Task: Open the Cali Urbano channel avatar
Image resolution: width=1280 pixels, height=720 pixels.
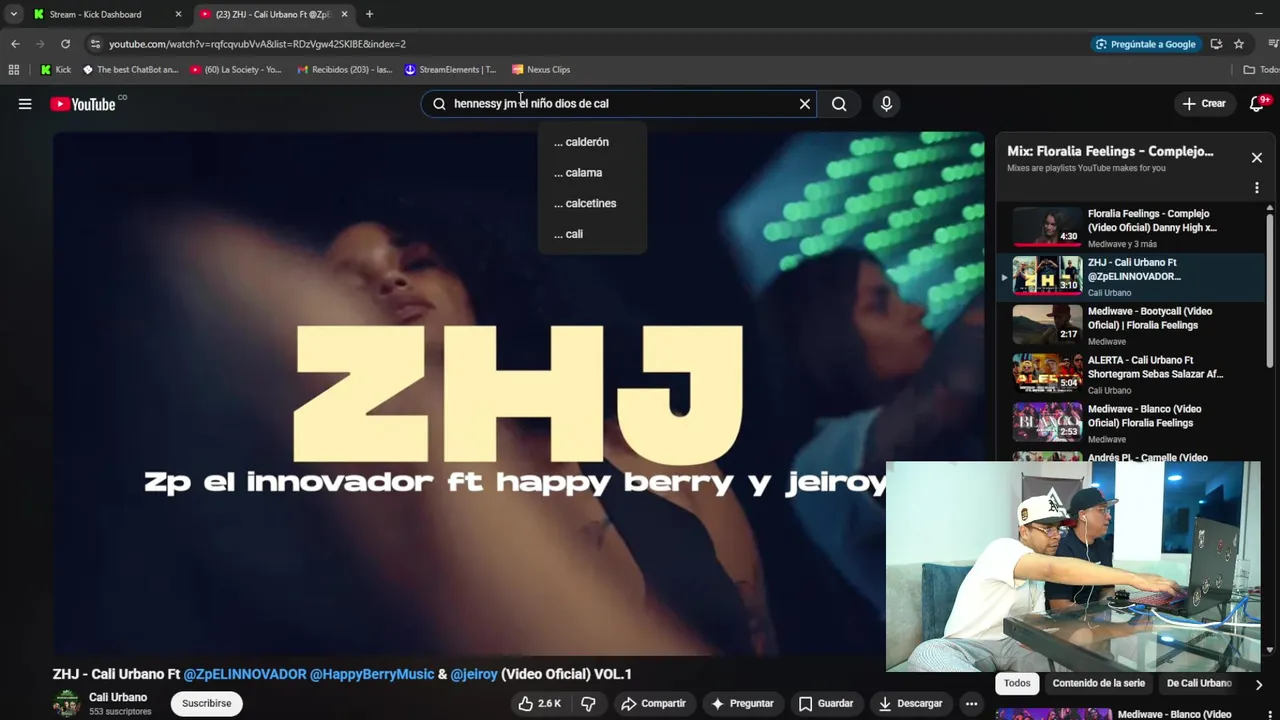Action: tap(67, 704)
